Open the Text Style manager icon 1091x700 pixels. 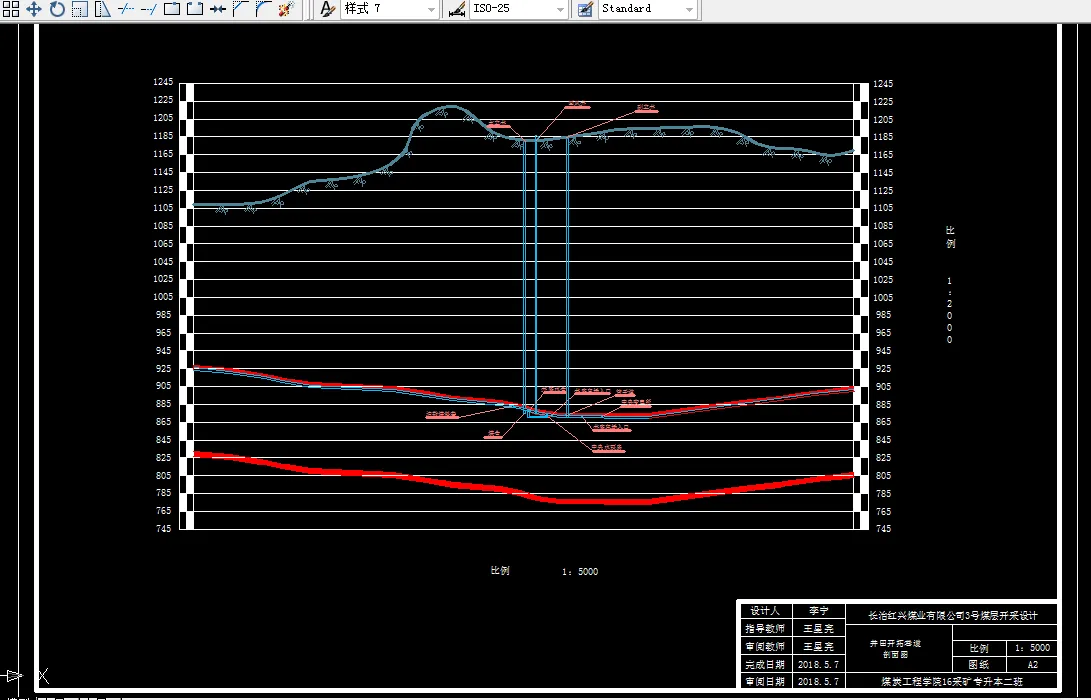click(327, 8)
